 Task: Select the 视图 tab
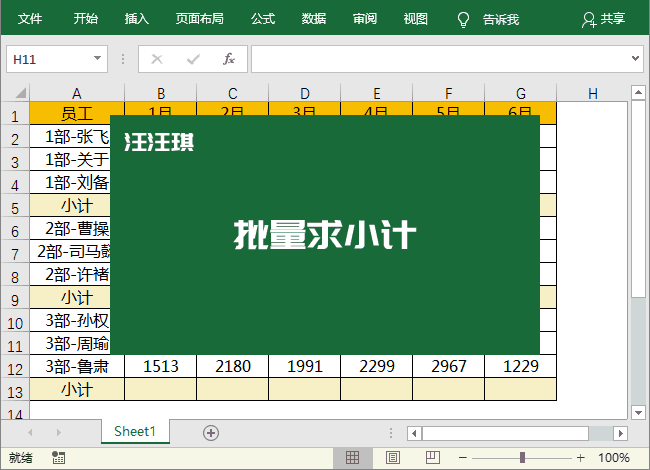coord(416,19)
